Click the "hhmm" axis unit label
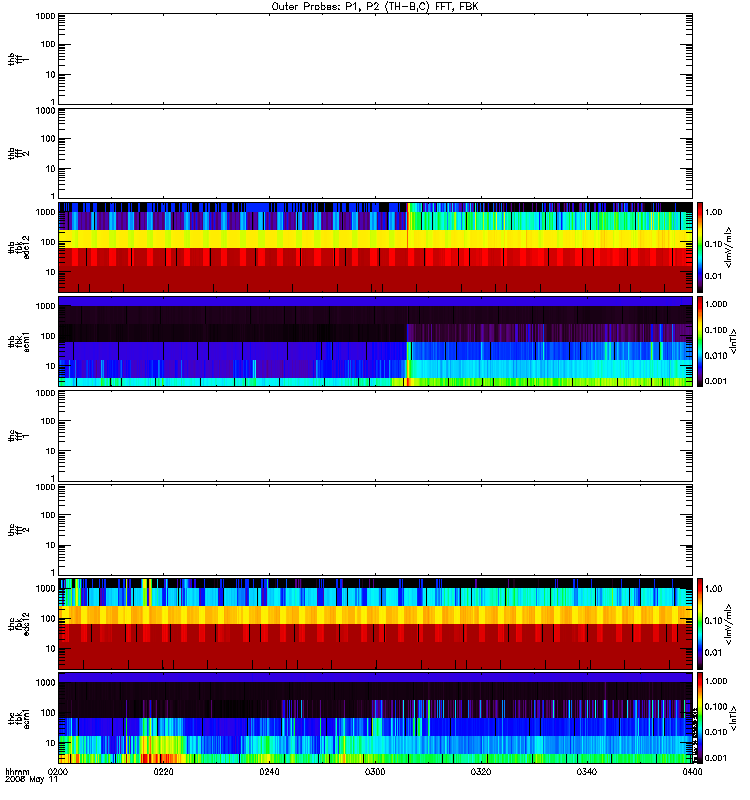 [17, 771]
